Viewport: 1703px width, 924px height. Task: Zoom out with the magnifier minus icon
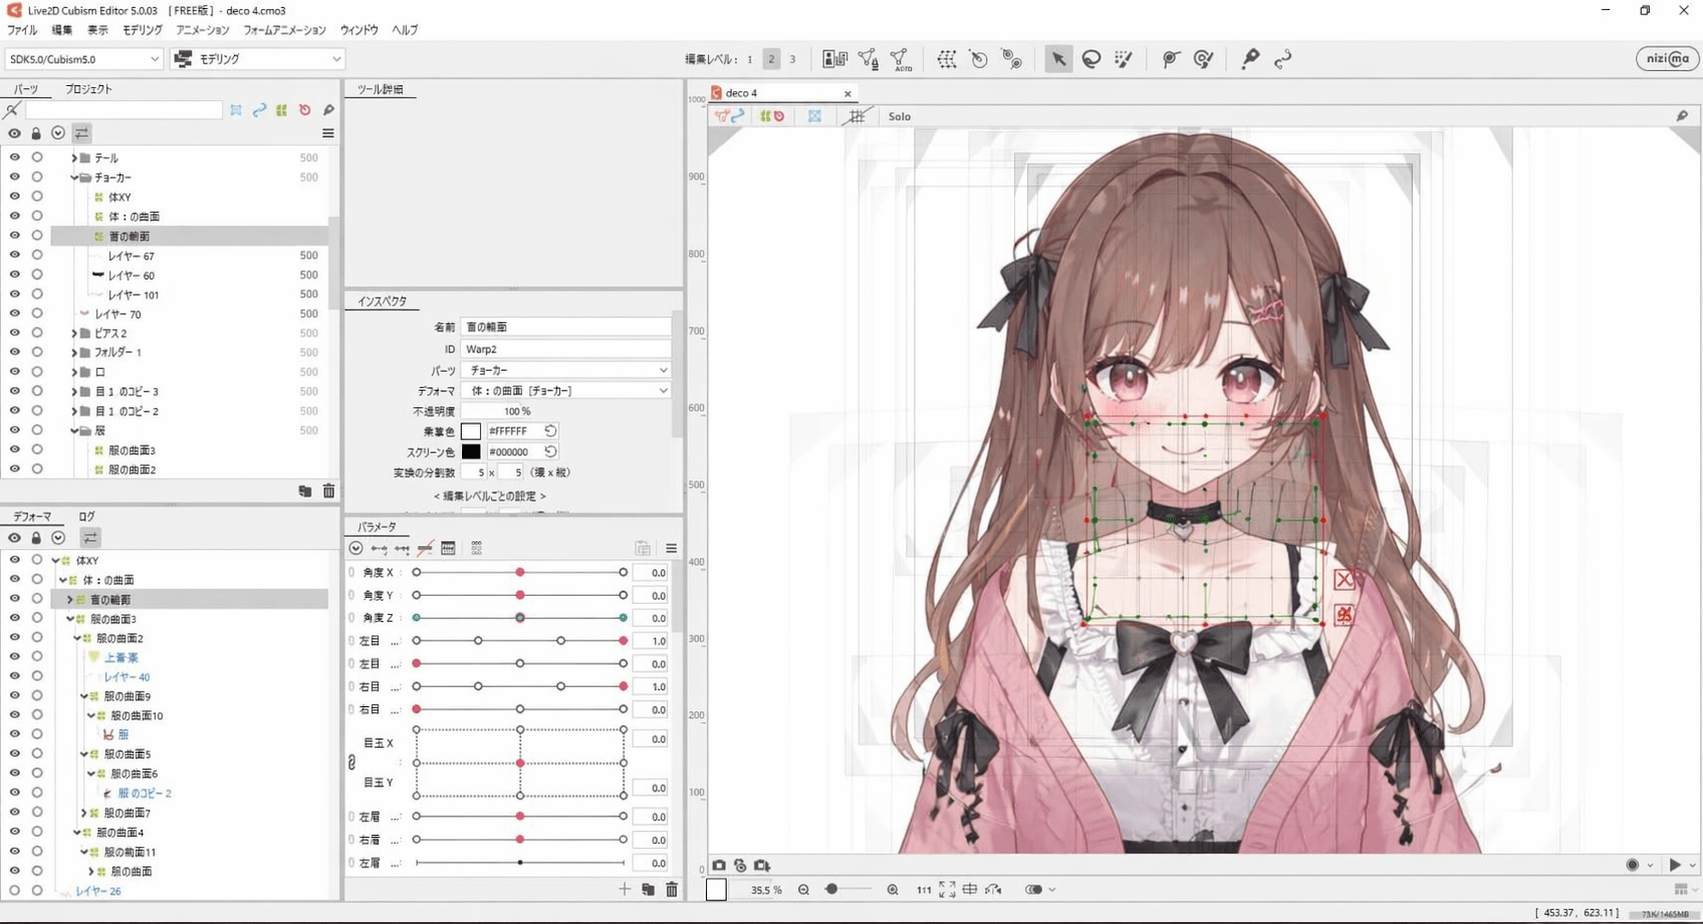(x=803, y=889)
